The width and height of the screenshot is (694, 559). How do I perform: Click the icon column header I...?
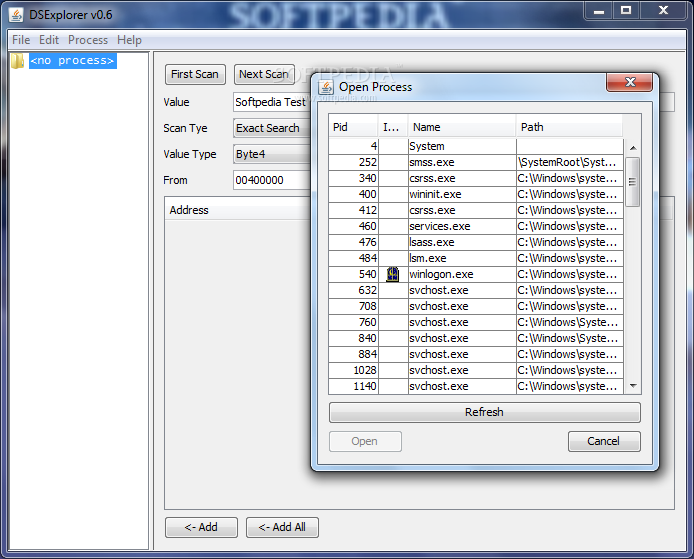pyautogui.click(x=393, y=127)
